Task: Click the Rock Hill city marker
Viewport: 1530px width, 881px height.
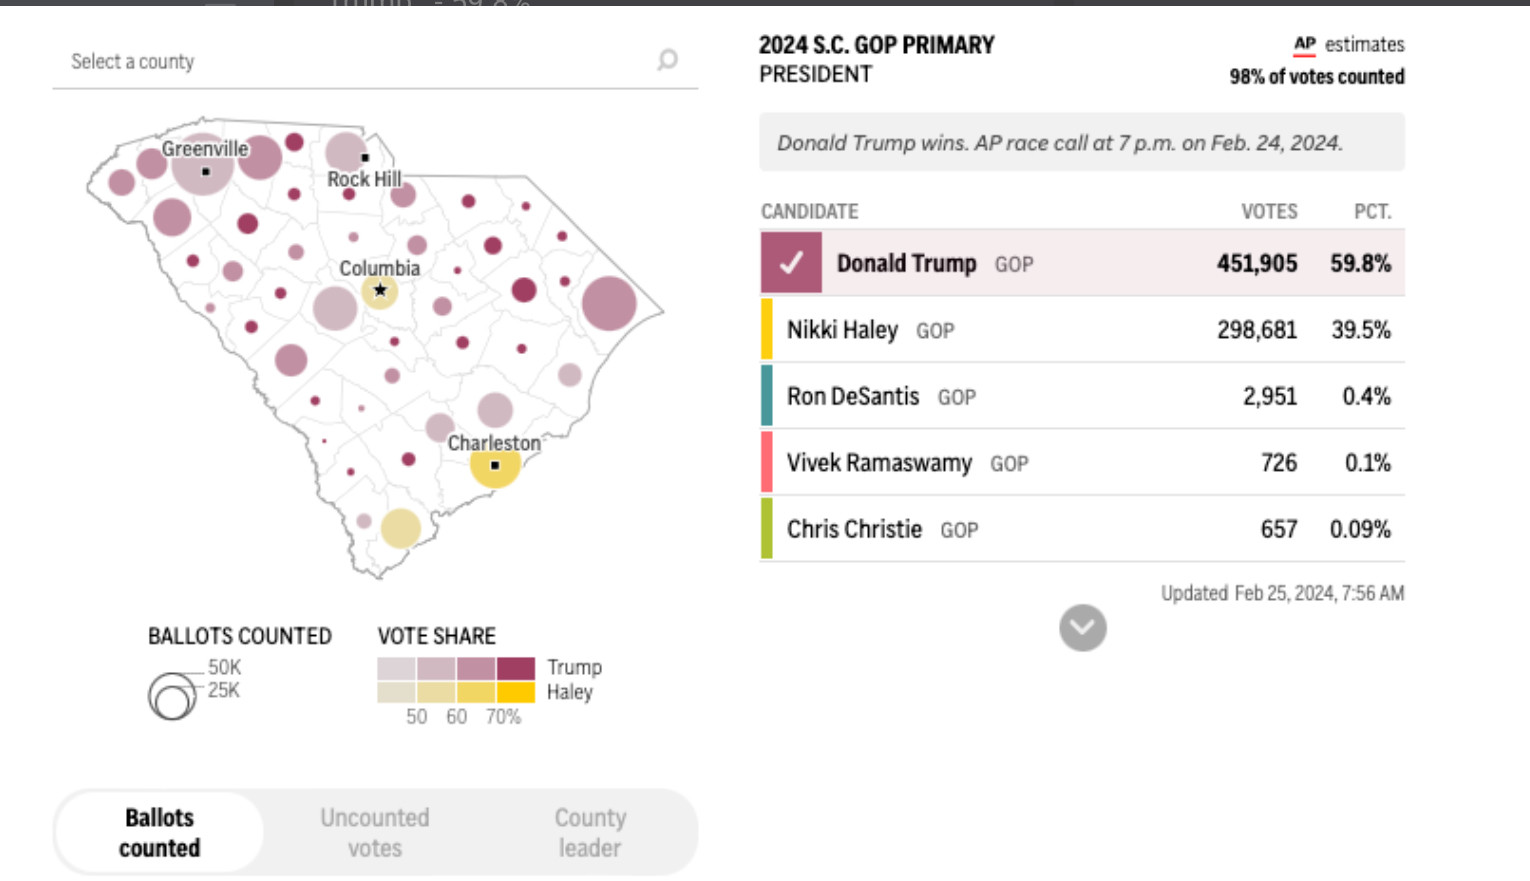Action: pyautogui.click(x=365, y=157)
